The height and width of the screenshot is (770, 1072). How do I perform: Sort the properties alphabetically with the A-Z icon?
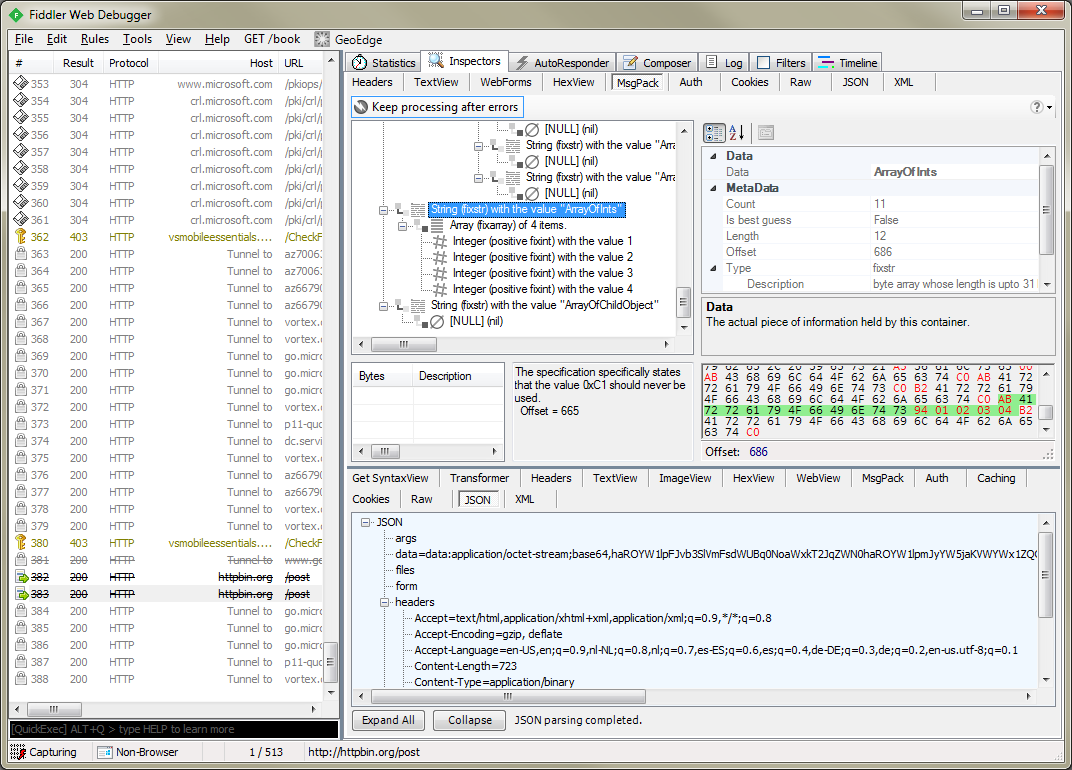click(x=736, y=133)
